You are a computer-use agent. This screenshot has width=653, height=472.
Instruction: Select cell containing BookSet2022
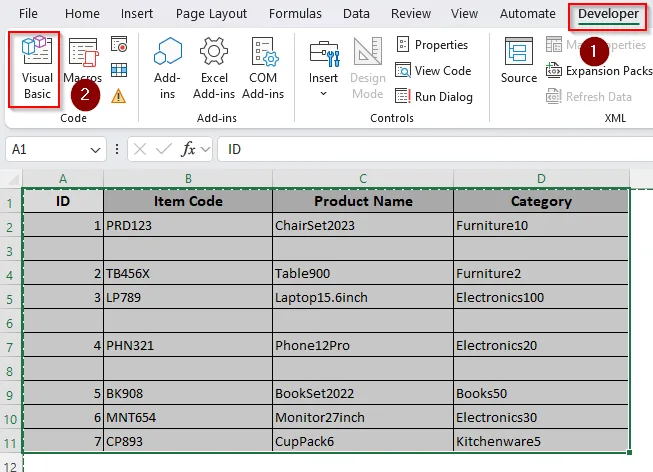(x=363, y=393)
